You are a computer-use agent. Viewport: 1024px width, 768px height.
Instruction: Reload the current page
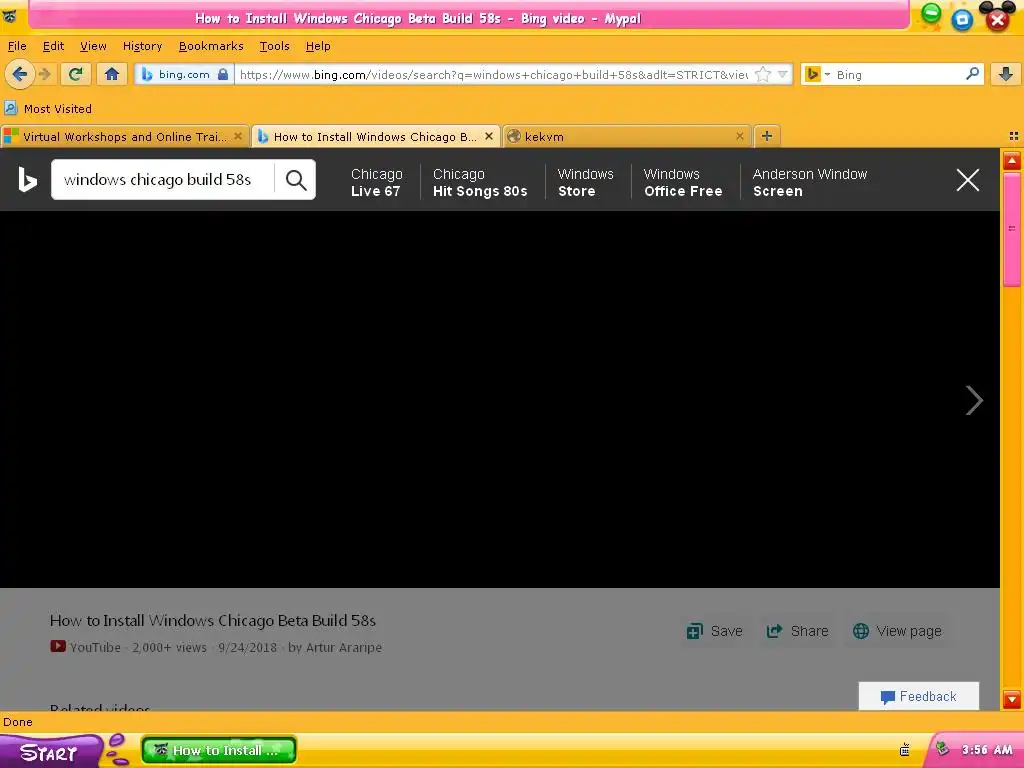[x=76, y=74]
